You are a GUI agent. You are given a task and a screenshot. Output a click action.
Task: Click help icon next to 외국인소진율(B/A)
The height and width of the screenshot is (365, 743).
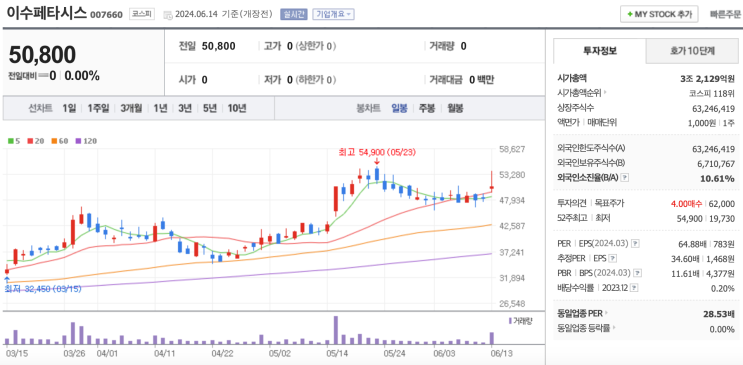(x=625, y=178)
